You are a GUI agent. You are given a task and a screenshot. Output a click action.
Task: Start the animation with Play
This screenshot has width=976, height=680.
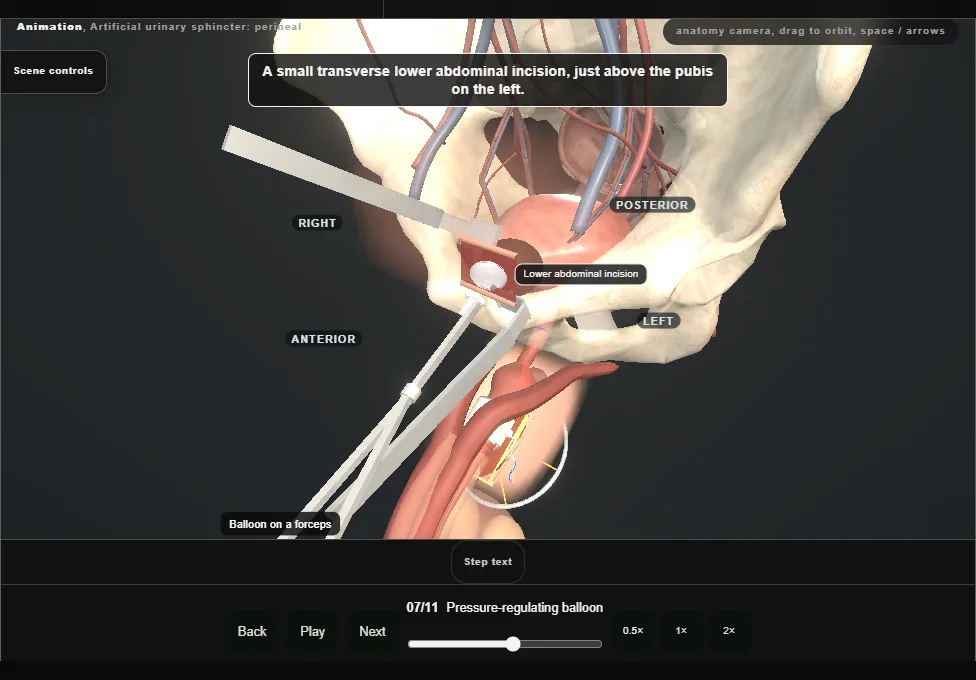pos(312,631)
